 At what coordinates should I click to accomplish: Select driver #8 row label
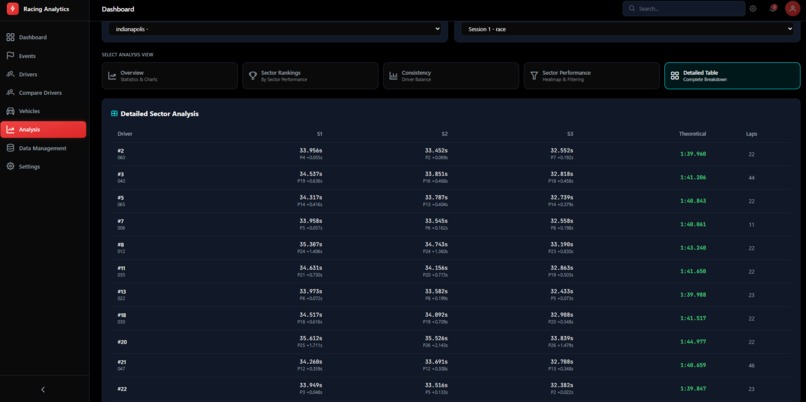point(121,245)
